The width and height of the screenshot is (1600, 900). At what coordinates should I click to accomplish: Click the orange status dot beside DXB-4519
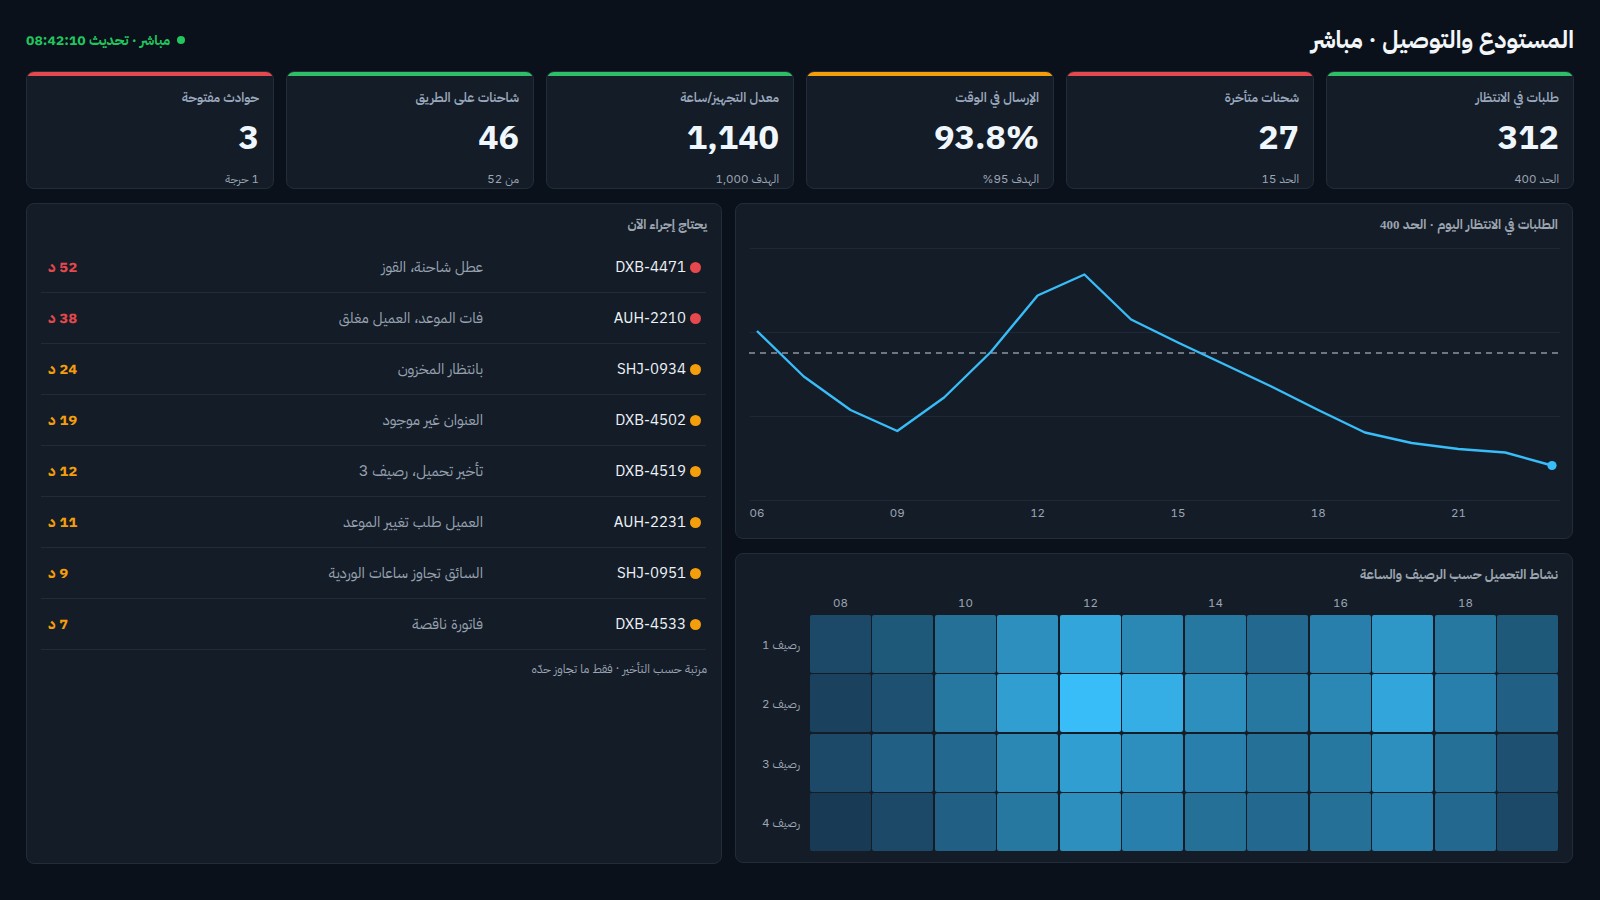click(x=695, y=471)
